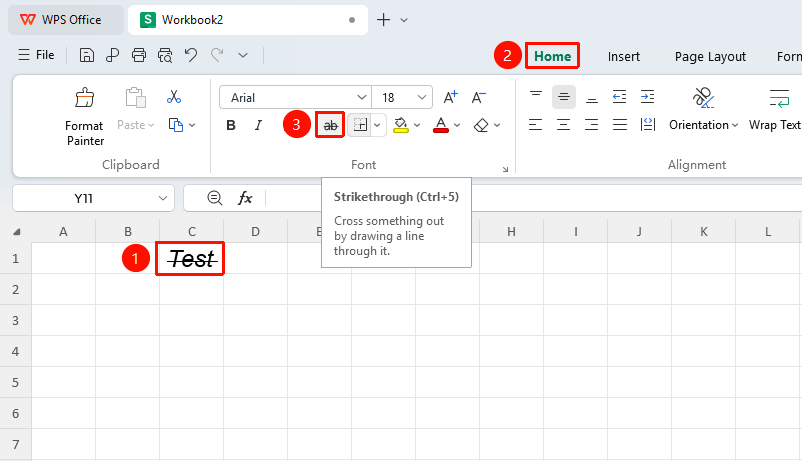
Task: Click the Save icon in quick toolbar
Action: pos(86,55)
